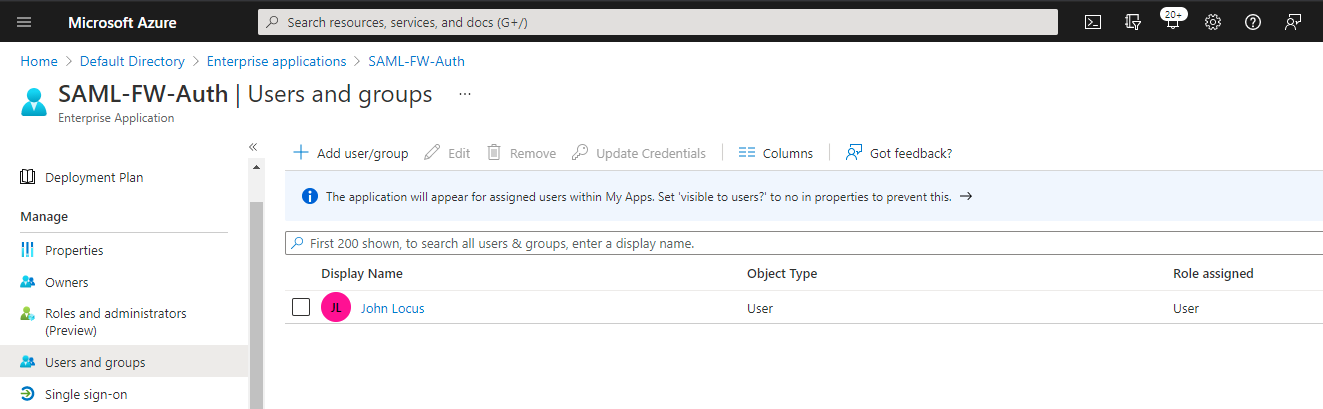
Task: Select Properties in the Manage section
Action: (74, 250)
